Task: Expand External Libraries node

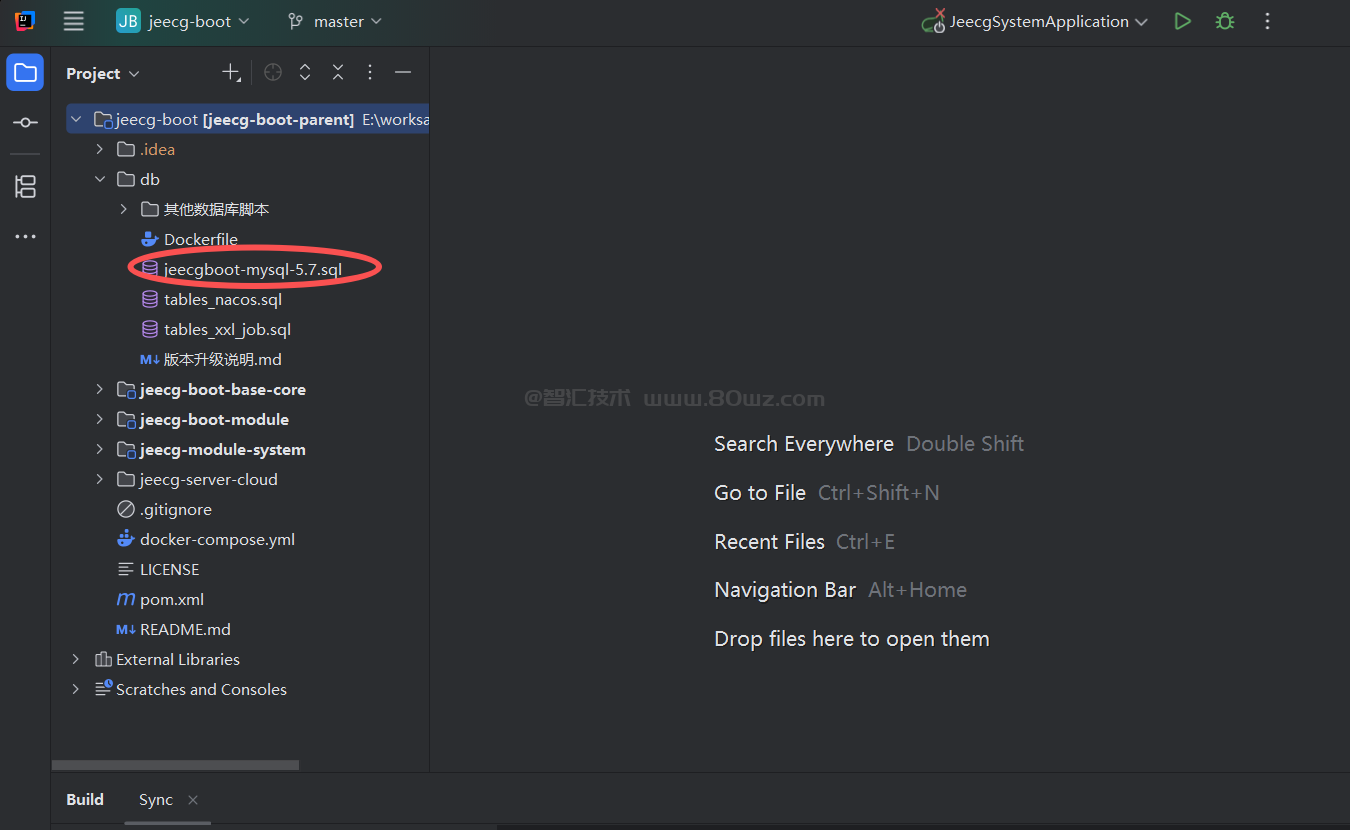Action: click(x=76, y=659)
